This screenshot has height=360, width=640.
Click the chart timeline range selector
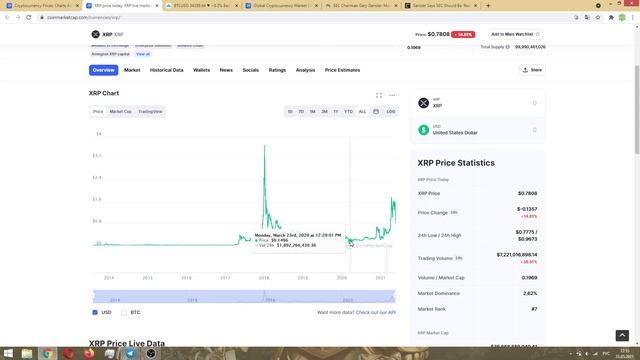(x=244, y=296)
